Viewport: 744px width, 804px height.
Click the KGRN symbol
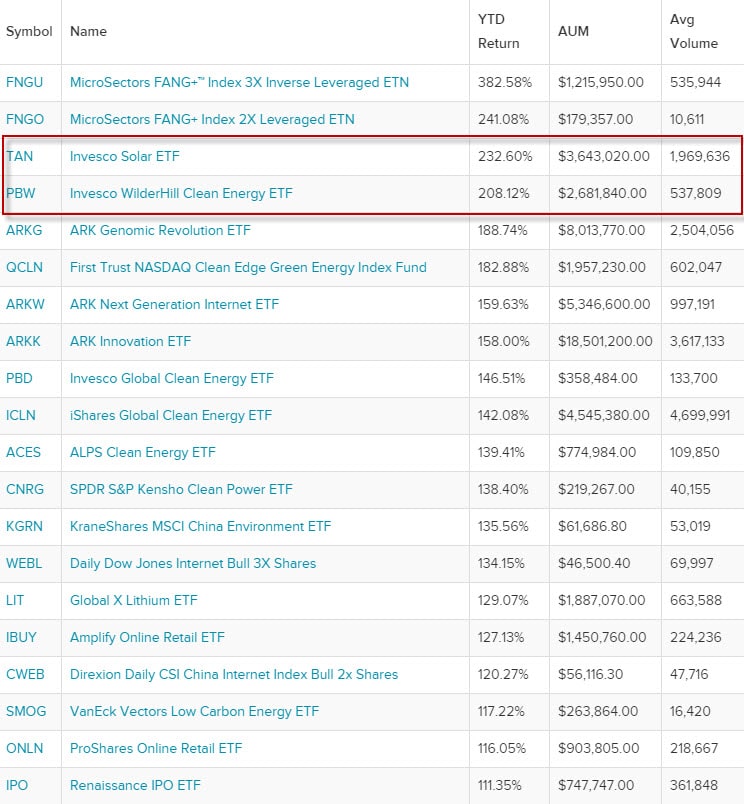click(x=24, y=527)
